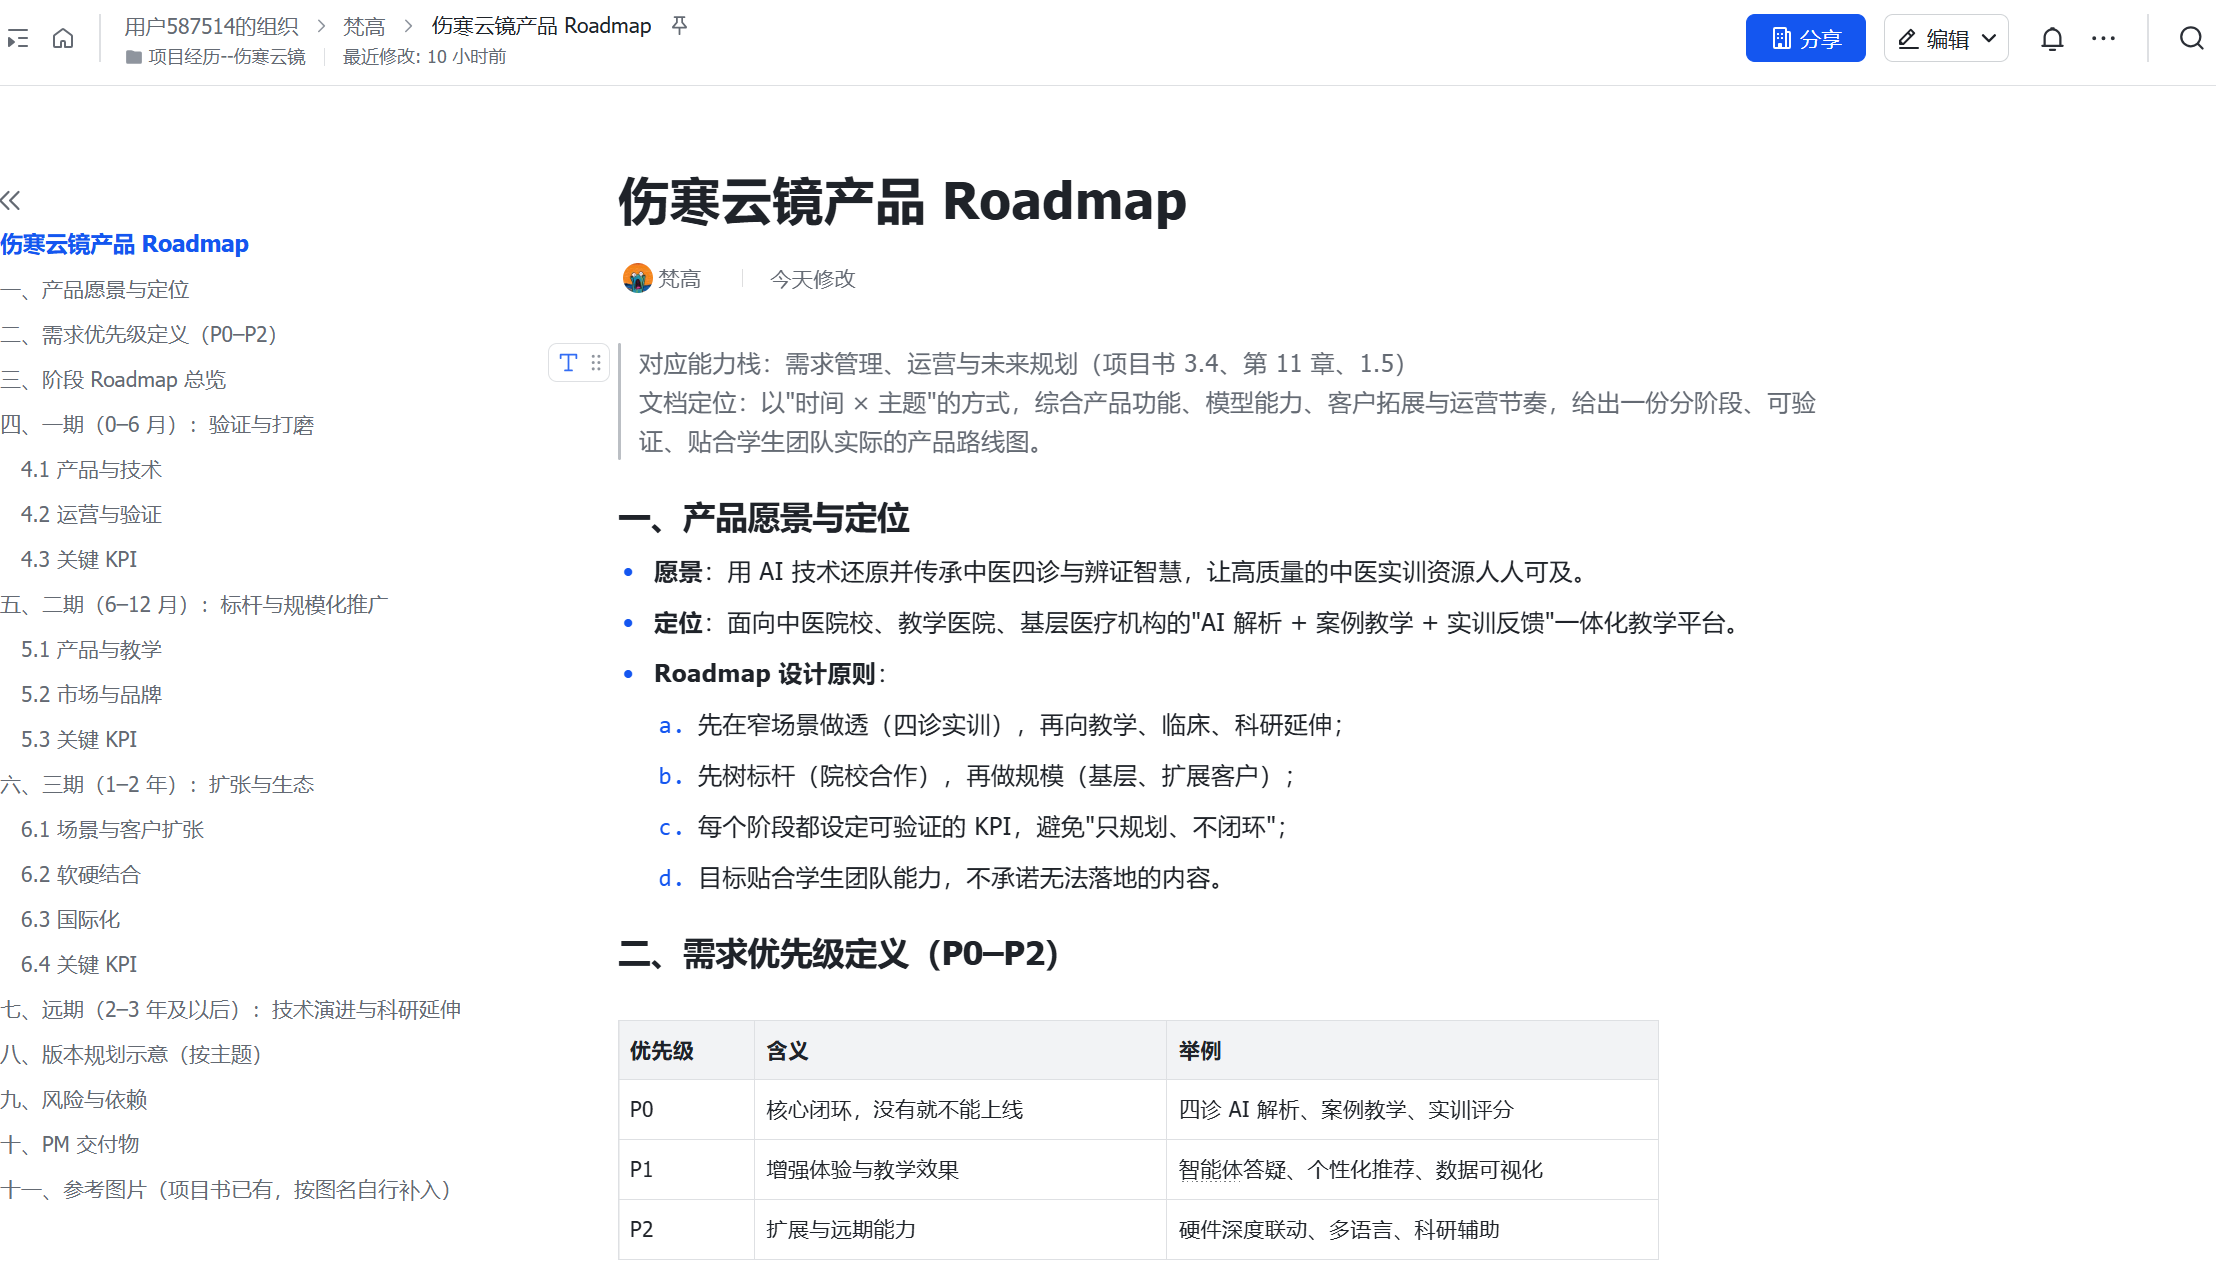Pin the document with the pin icon
Image resolution: width=2216 pixels, height=1273 pixels.
[x=680, y=25]
